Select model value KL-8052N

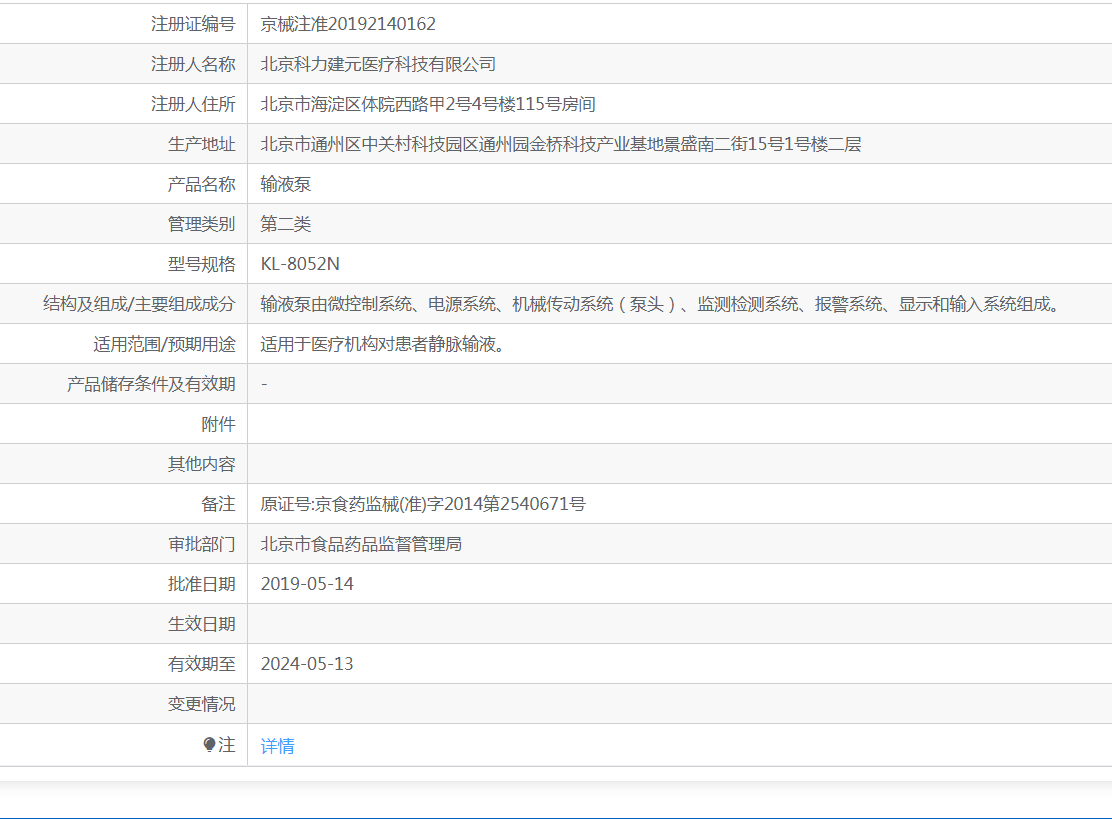(300, 264)
